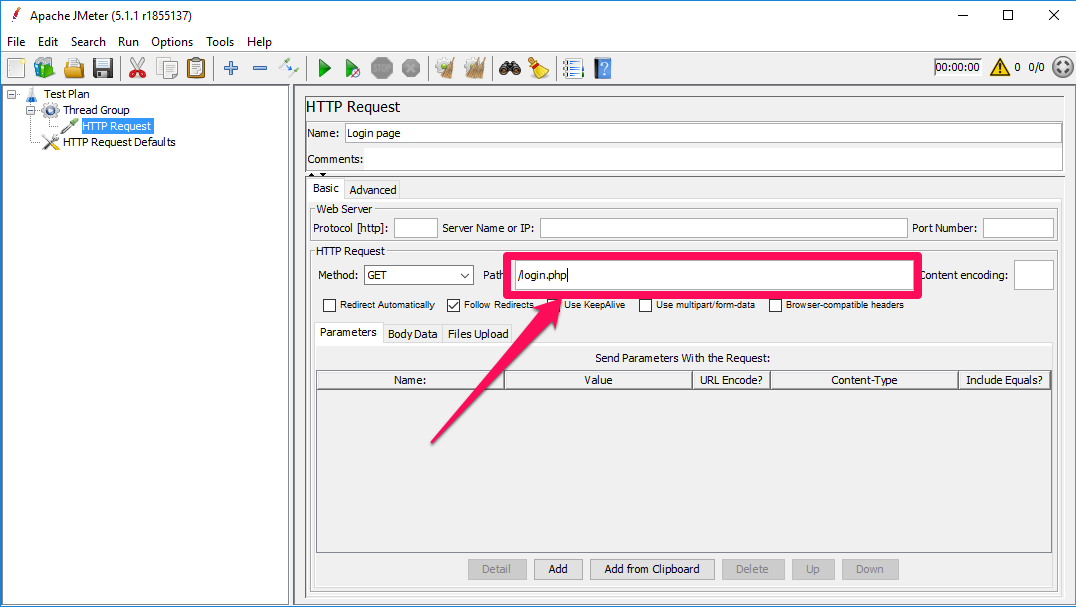Click the Thread Group gear icon
This screenshot has height=607, width=1076.
[x=51, y=110]
